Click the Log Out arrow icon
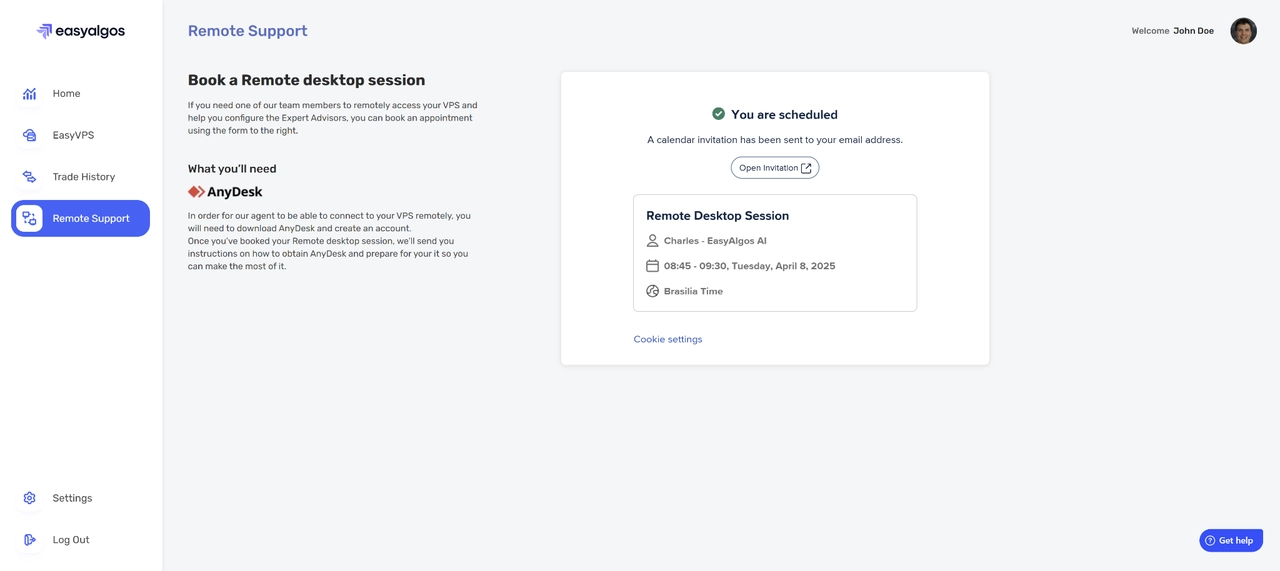The width and height of the screenshot is (1280, 571). (30, 540)
